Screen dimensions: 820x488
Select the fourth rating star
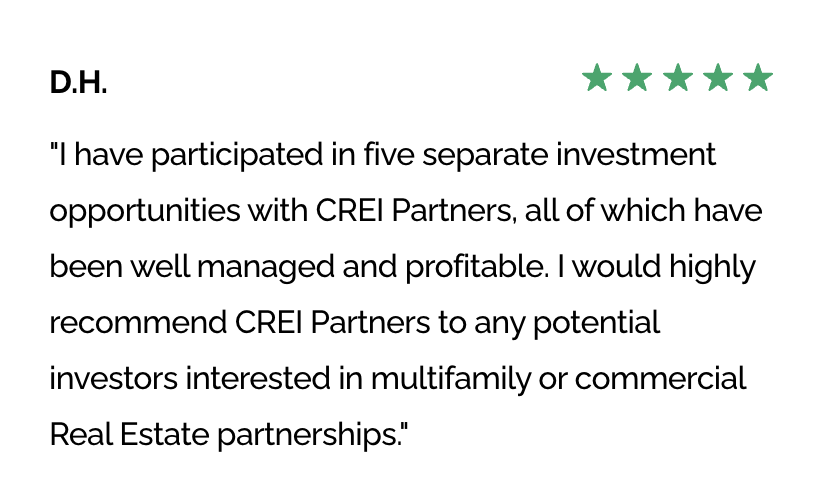[x=718, y=78]
